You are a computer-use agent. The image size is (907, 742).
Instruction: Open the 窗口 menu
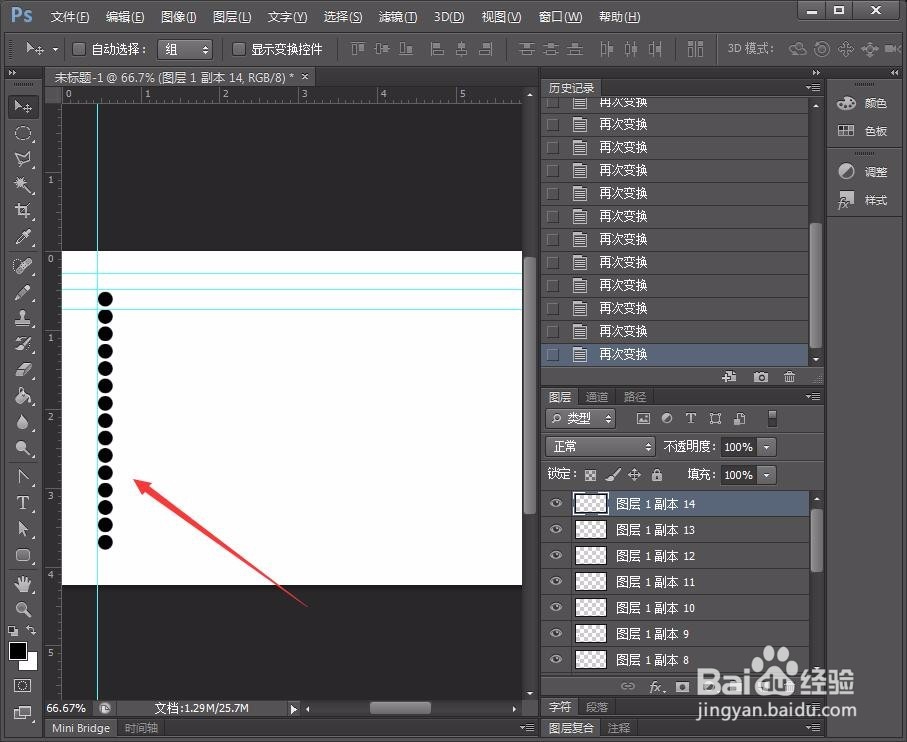coord(560,17)
